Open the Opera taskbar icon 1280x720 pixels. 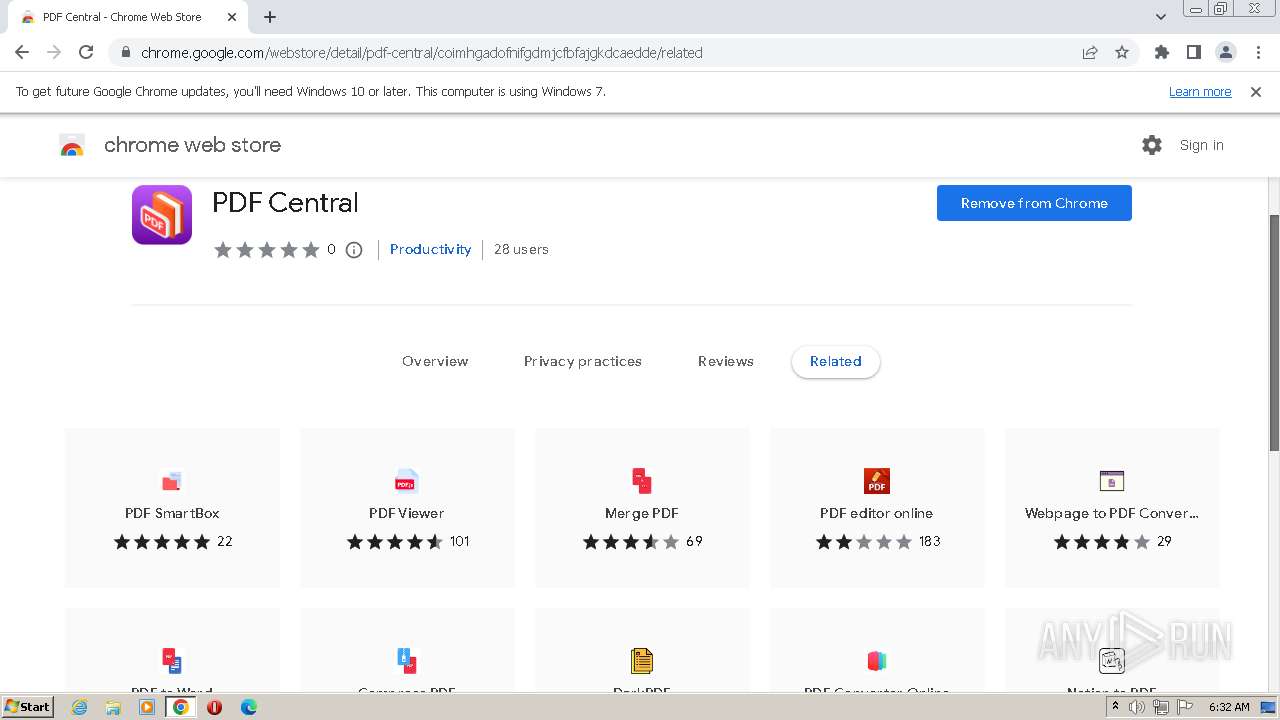pos(214,707)
